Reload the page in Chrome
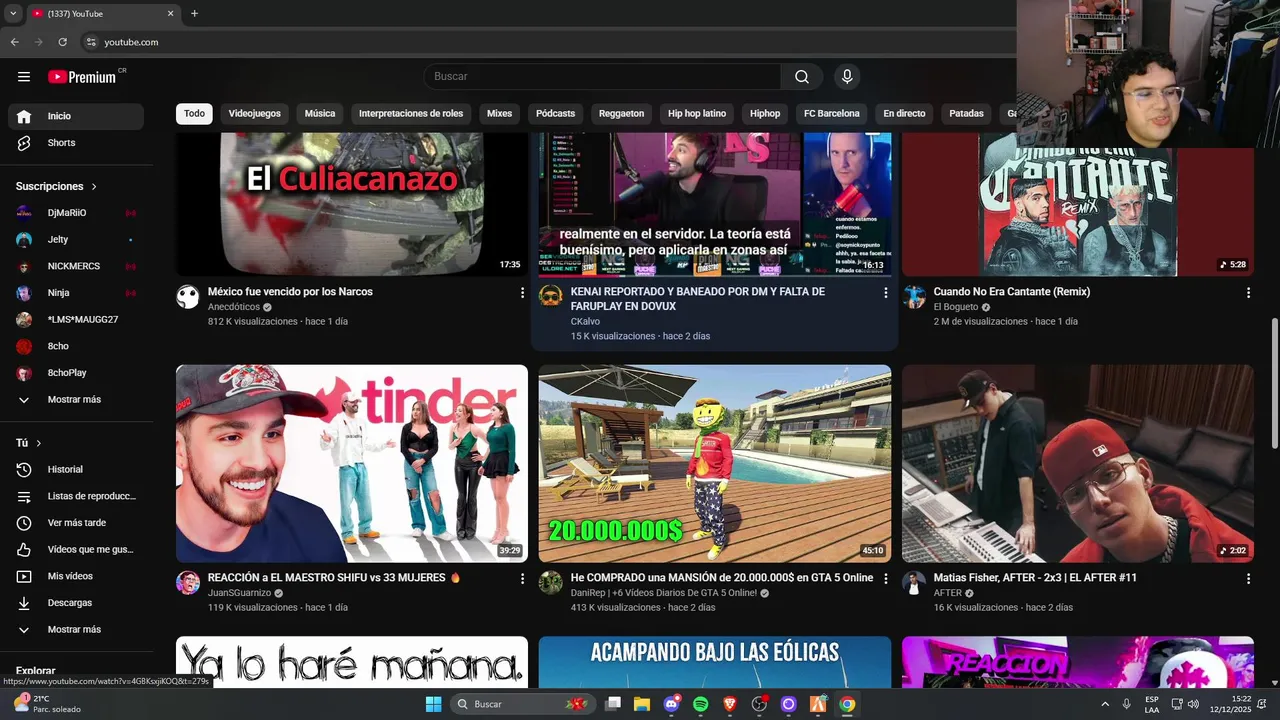 pyautogui.click(x=62, y=42)
